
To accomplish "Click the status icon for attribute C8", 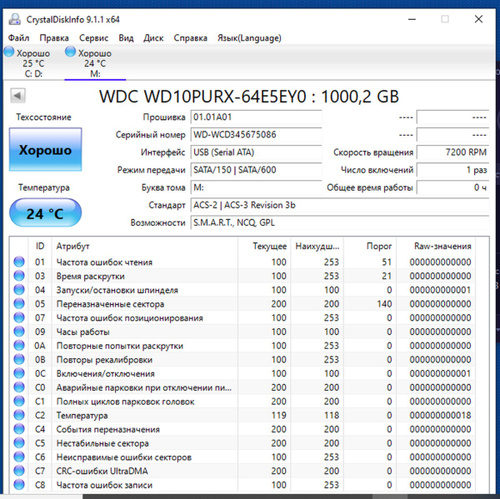I will click(x=19, y=485).
